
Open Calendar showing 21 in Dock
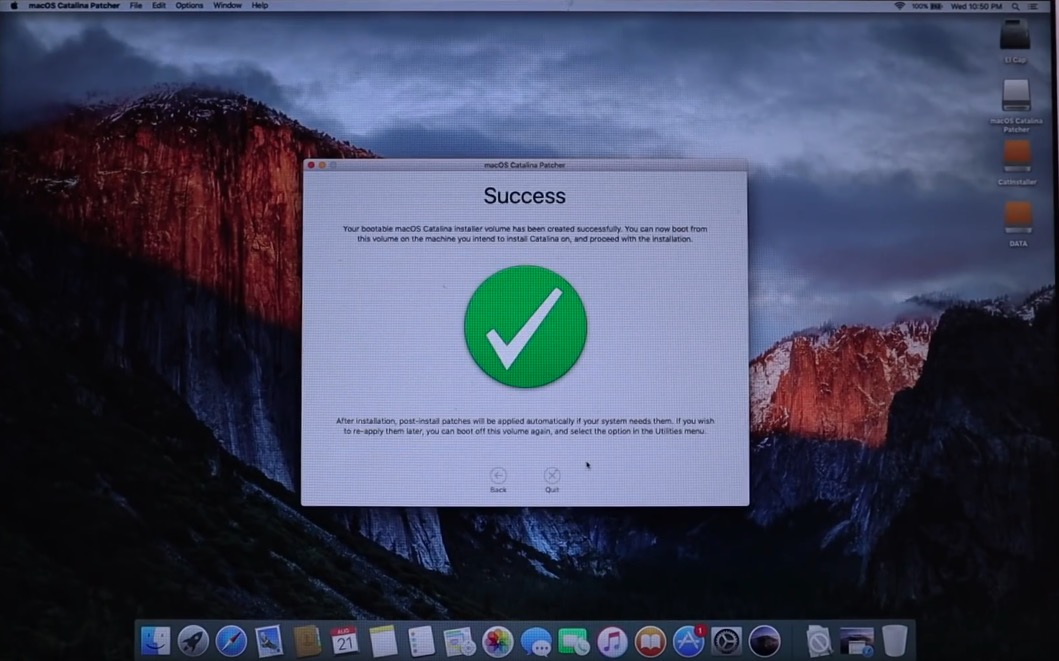click(x=344, y=640)
